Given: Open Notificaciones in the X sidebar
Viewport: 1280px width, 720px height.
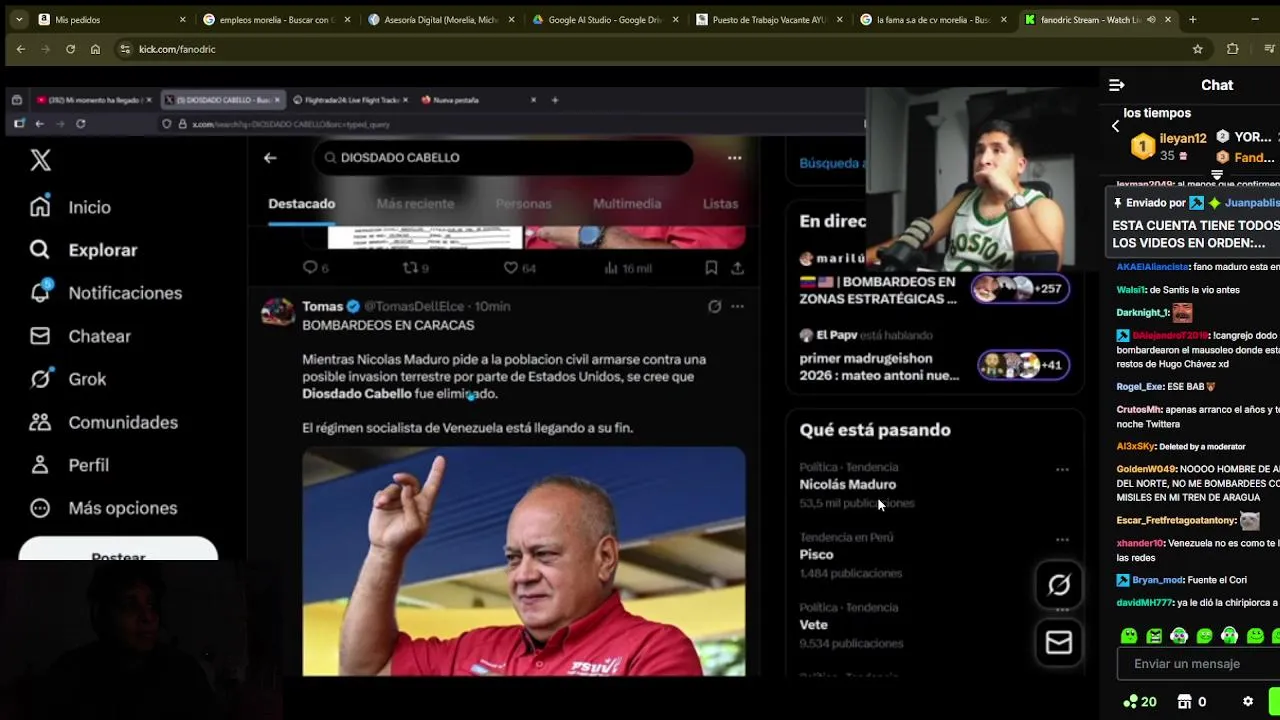Looking at the screenshot, I should [106, 293].
